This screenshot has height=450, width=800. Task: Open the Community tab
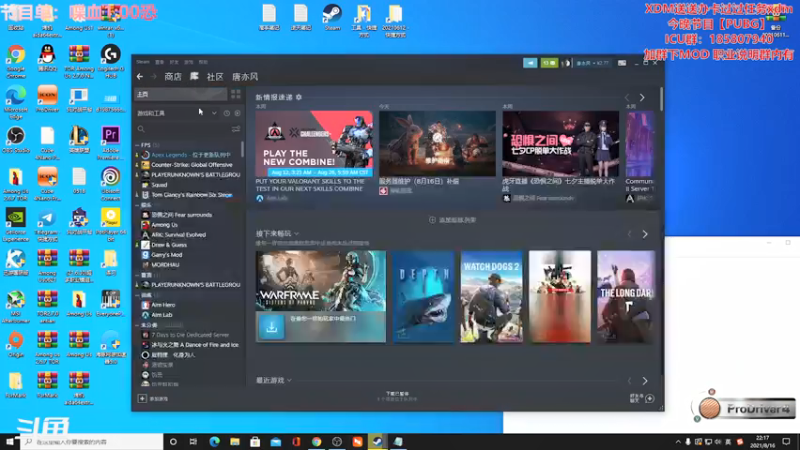click(x=215, y=77)
